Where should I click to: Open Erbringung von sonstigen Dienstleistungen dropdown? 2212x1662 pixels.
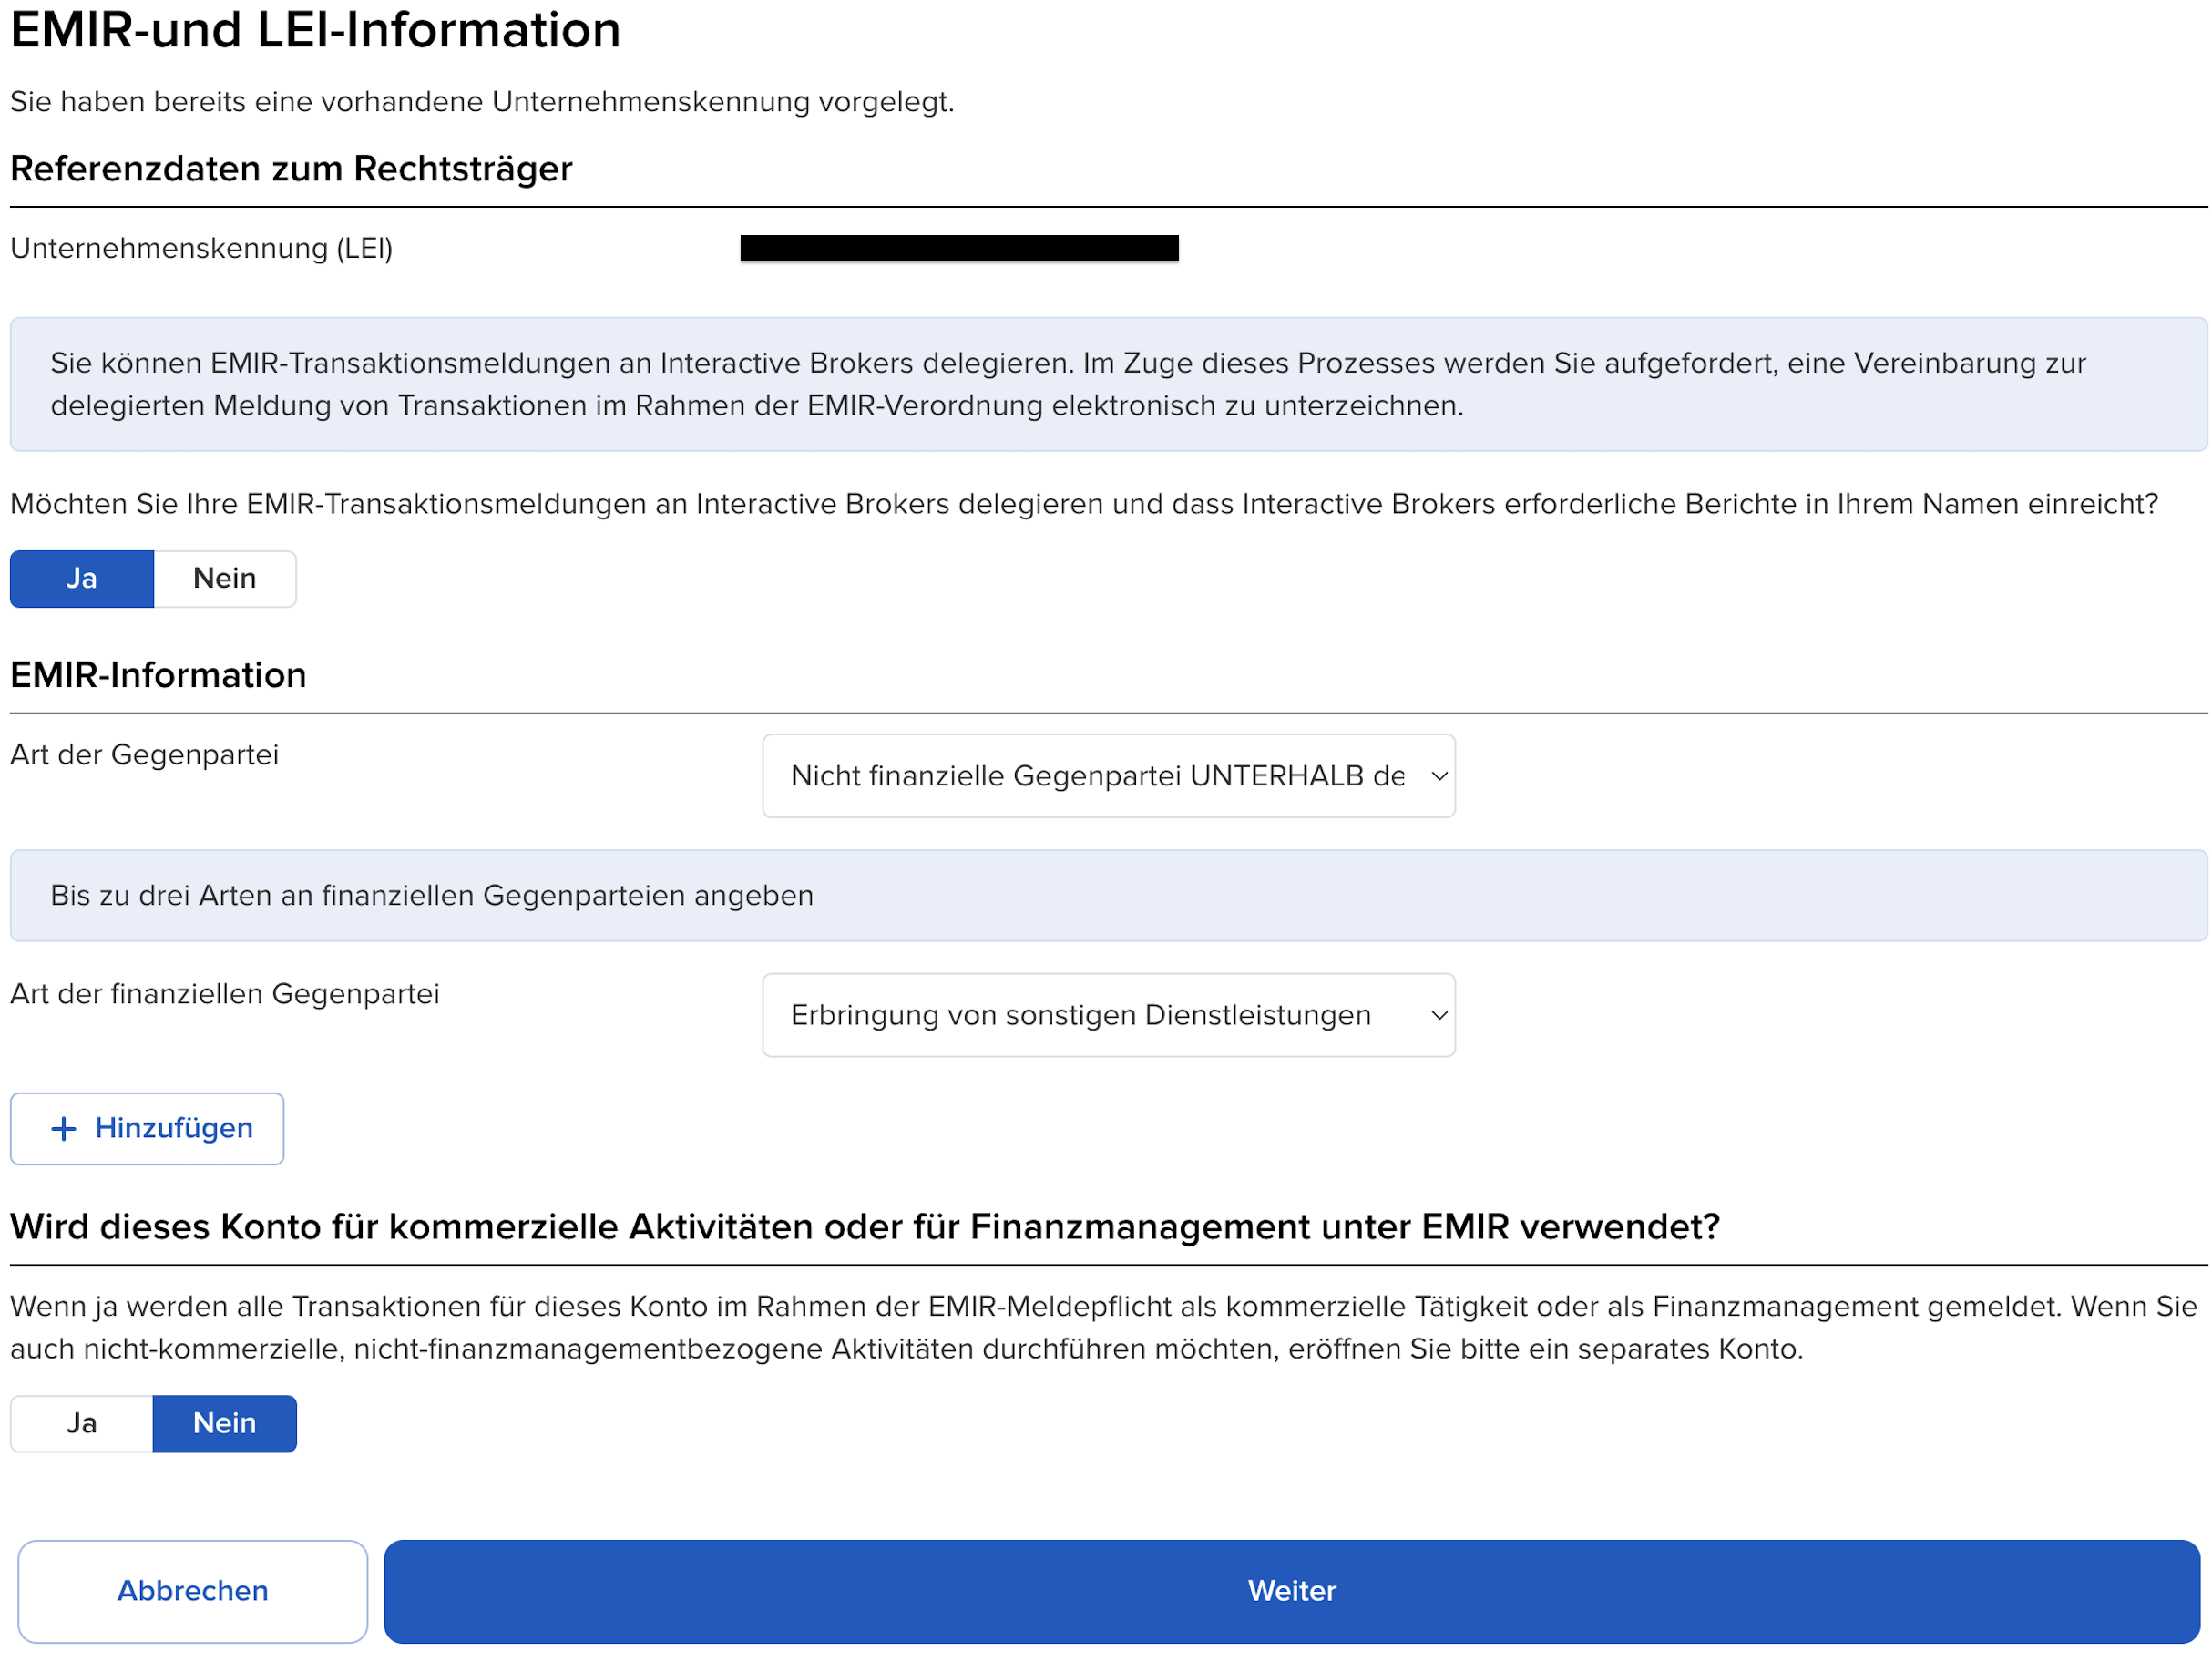(1080, 1016)
